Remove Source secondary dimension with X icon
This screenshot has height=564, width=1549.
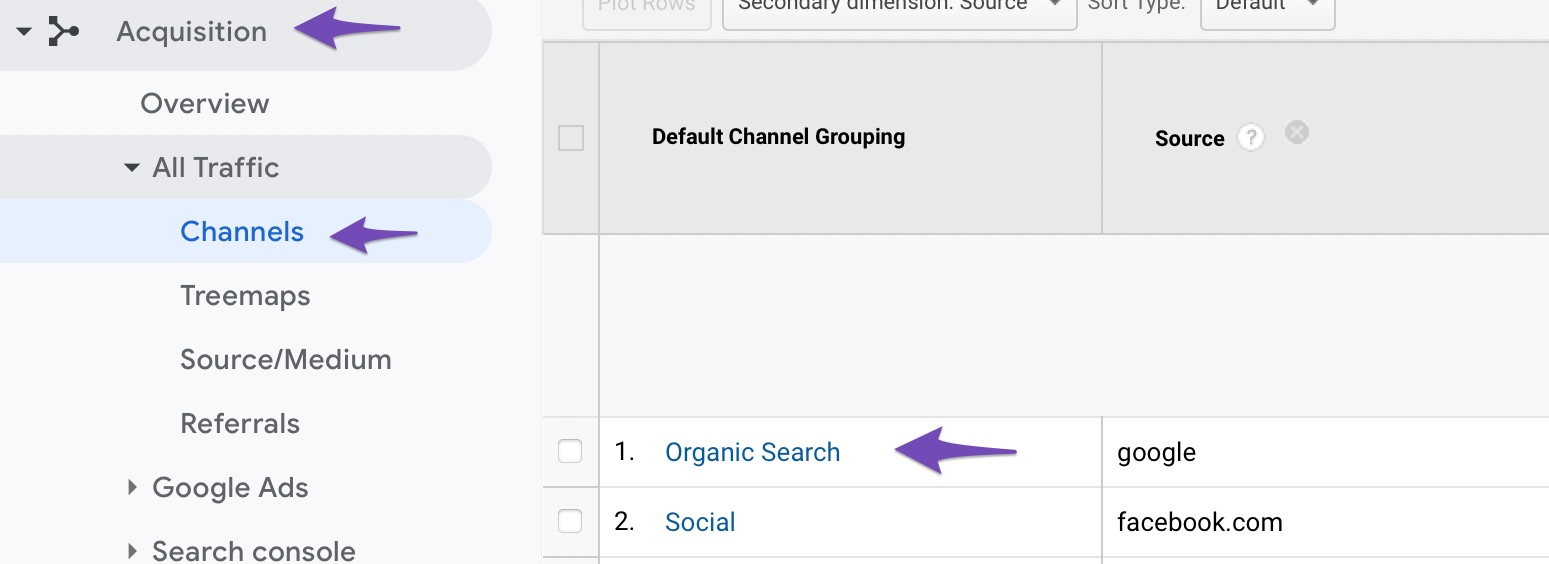coord(1297,133)
